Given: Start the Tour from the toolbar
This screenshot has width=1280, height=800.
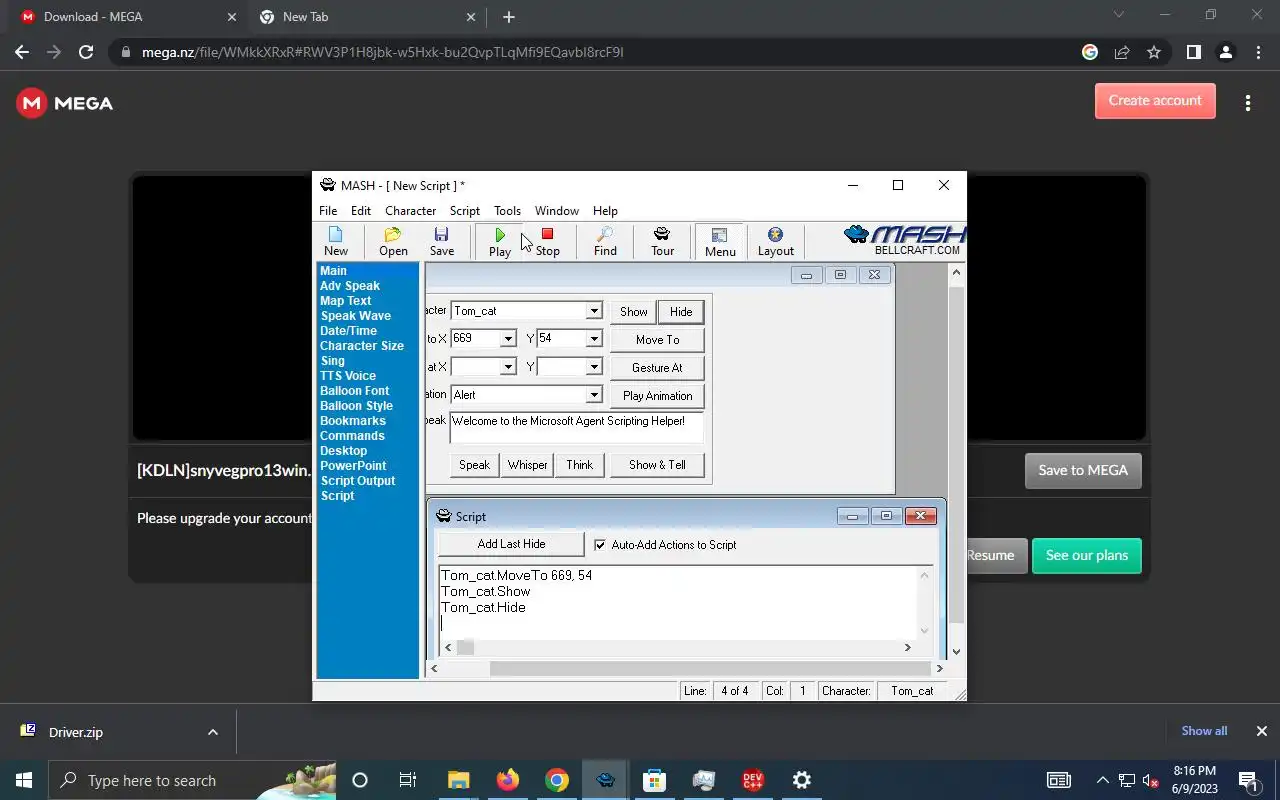Looking at the screenshot, I should [x=662, y=241].
